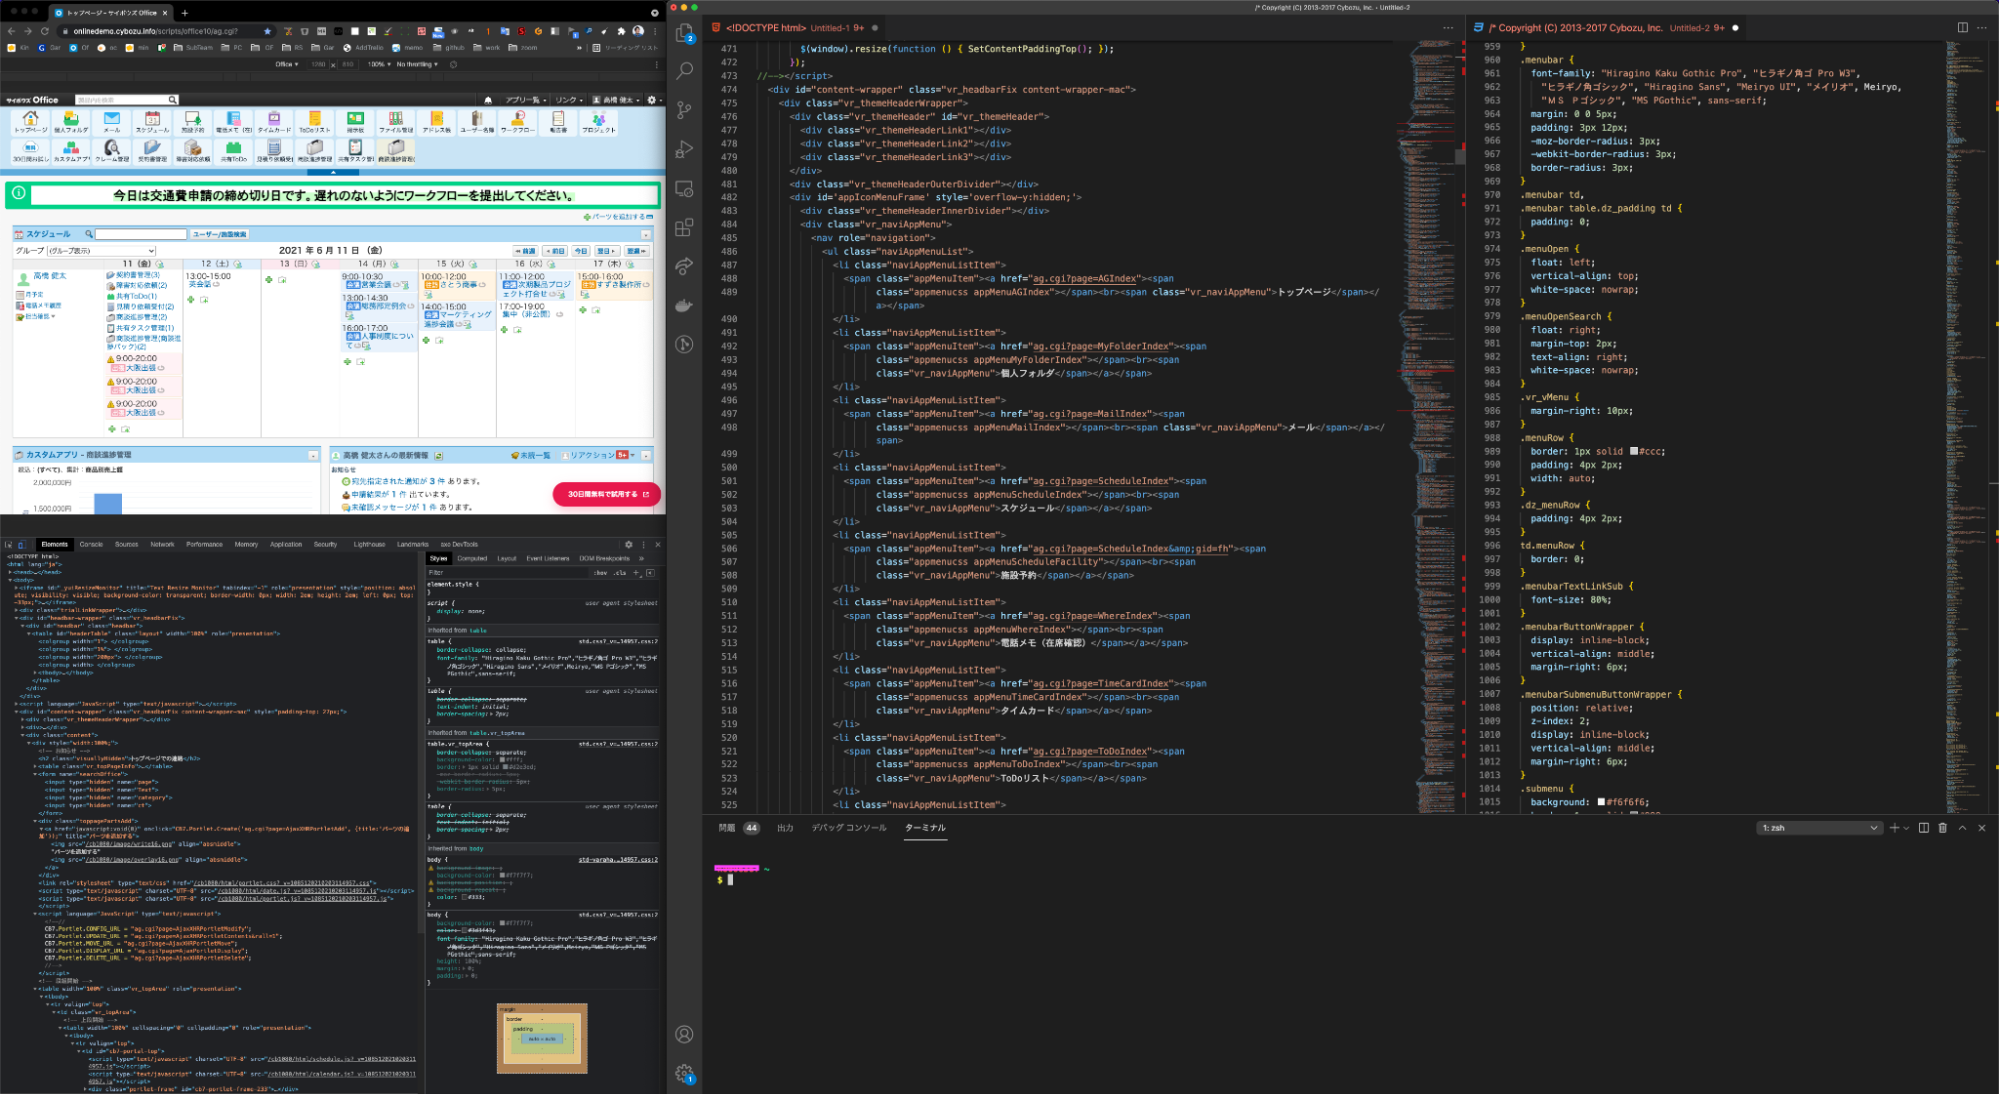Split the VS Code editor to the right
The image size is (1999, 1095).
point(1962,28)
